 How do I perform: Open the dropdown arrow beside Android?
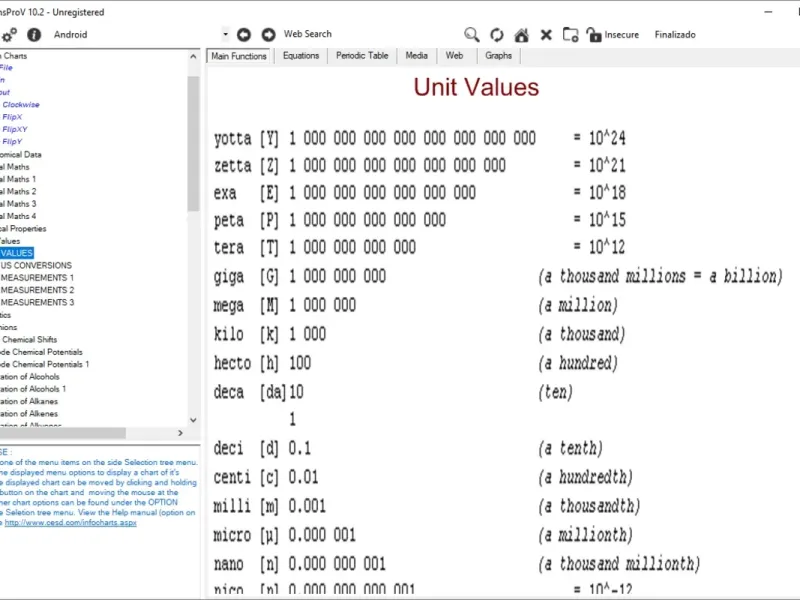(x=225, y=35)
